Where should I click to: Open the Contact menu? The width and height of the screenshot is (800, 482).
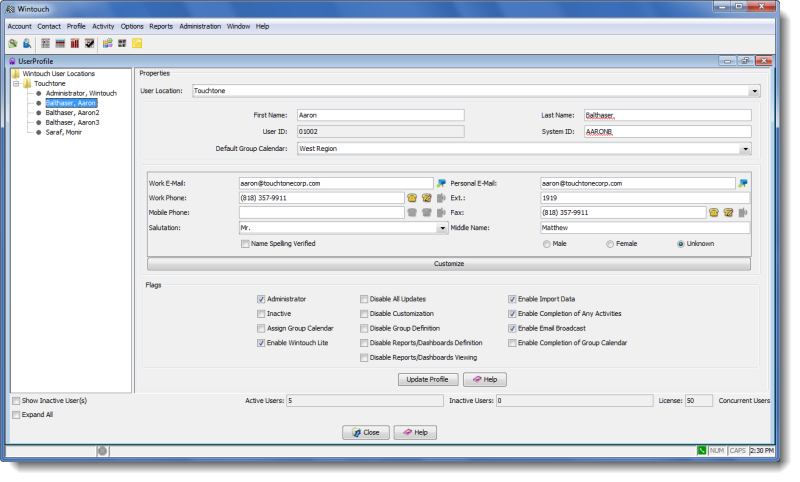[49, 27]
